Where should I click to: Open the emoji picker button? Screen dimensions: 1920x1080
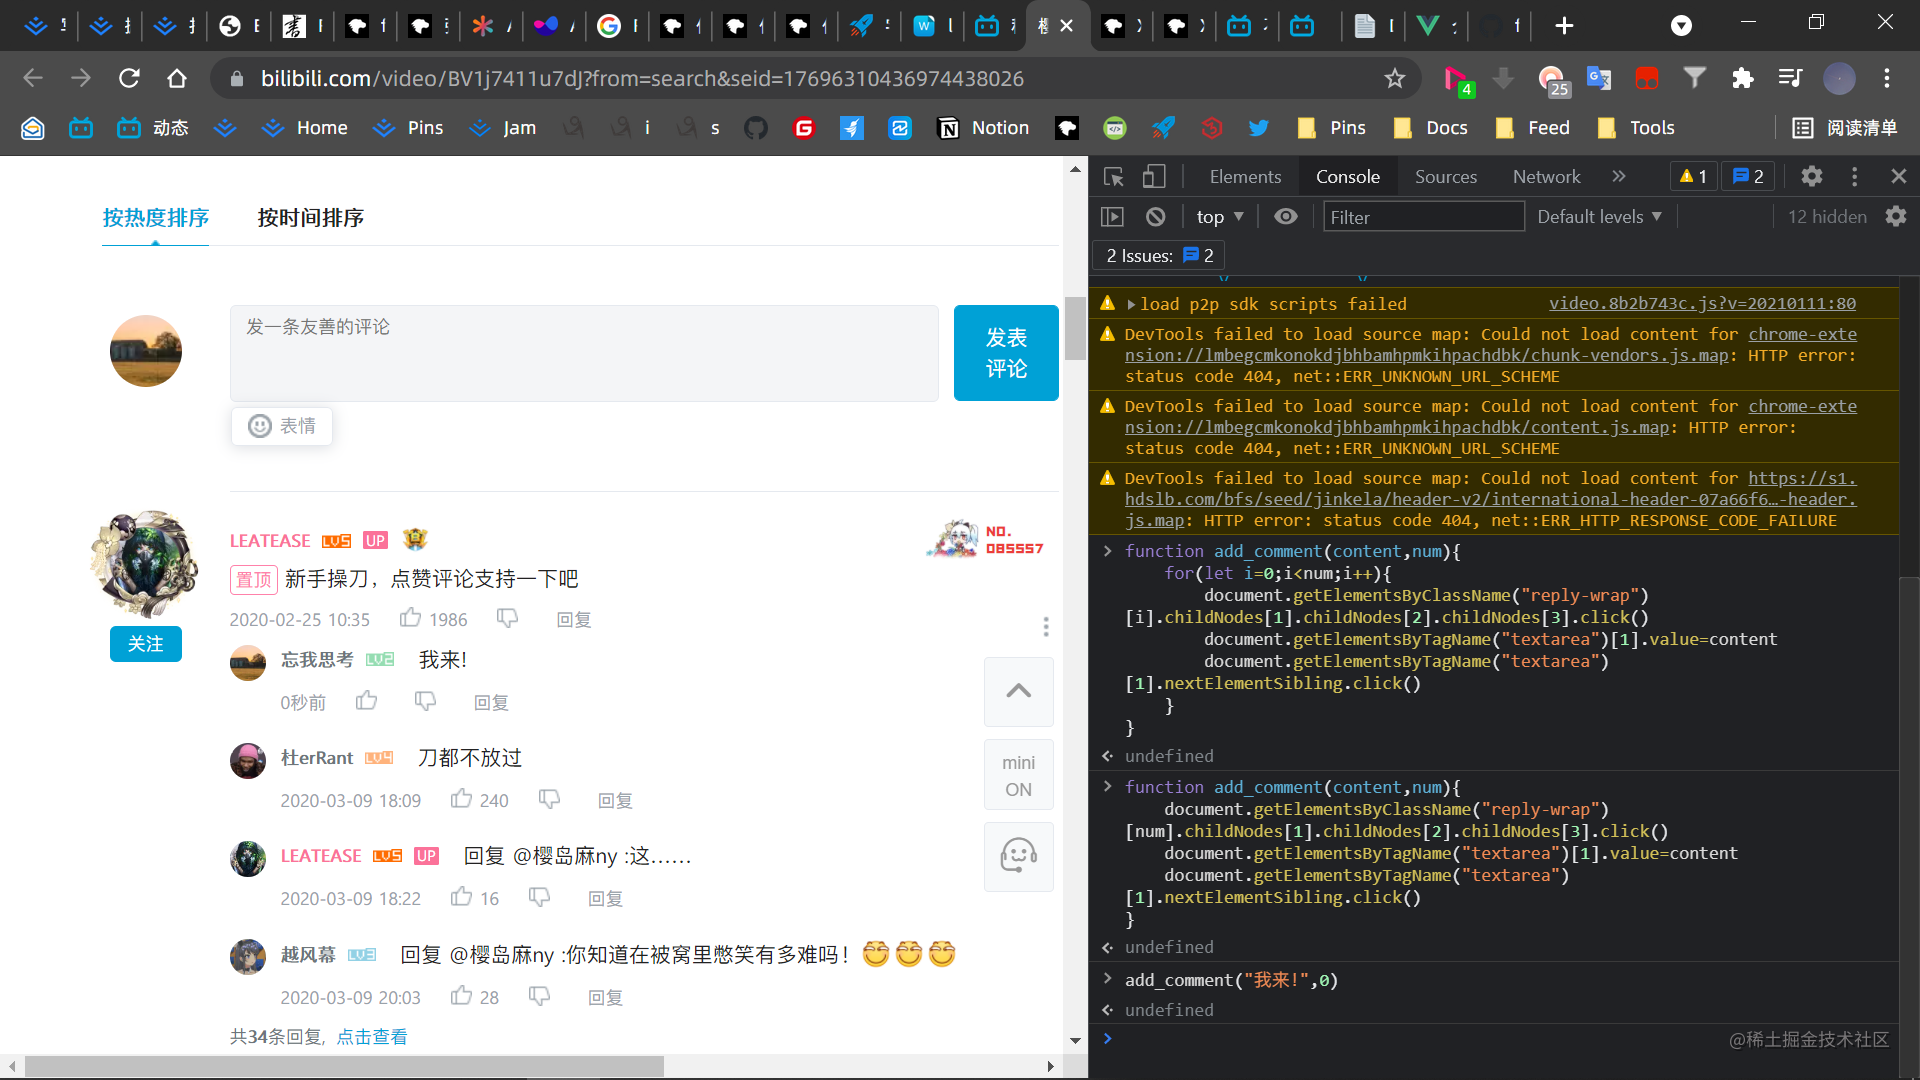point(282,426)
